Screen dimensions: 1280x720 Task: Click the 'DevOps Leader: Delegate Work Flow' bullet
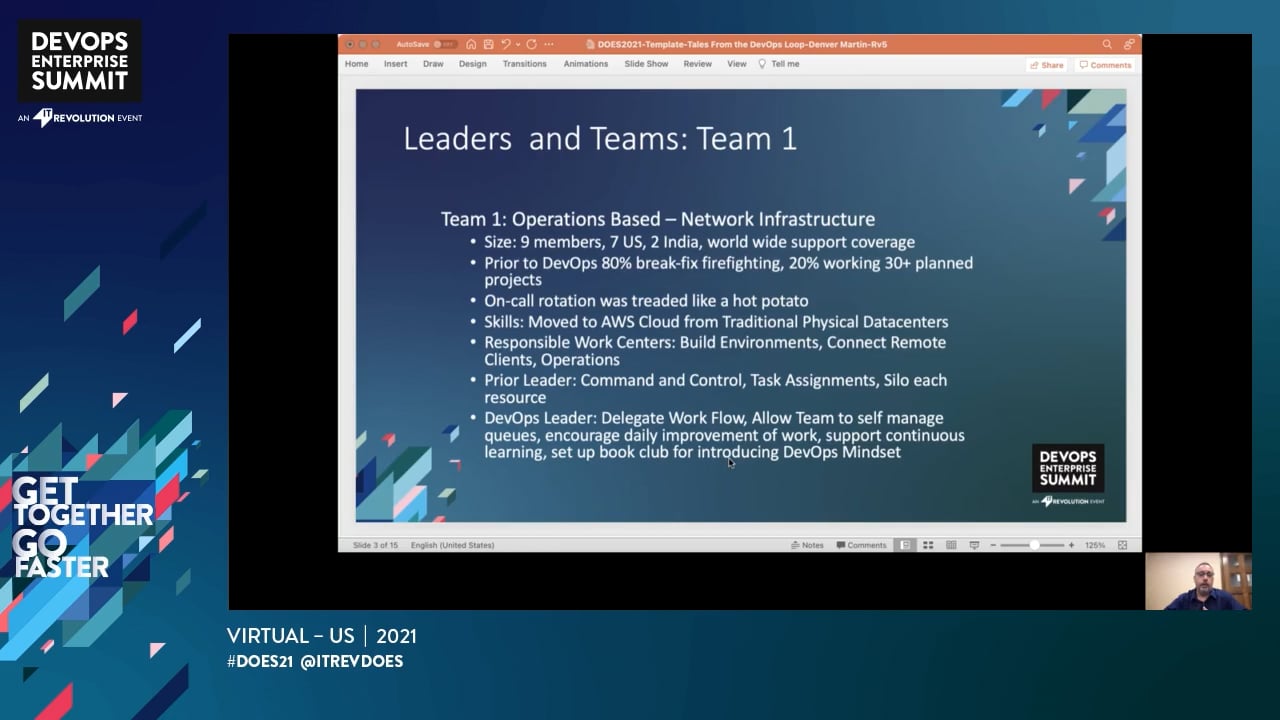coord(724,435)
